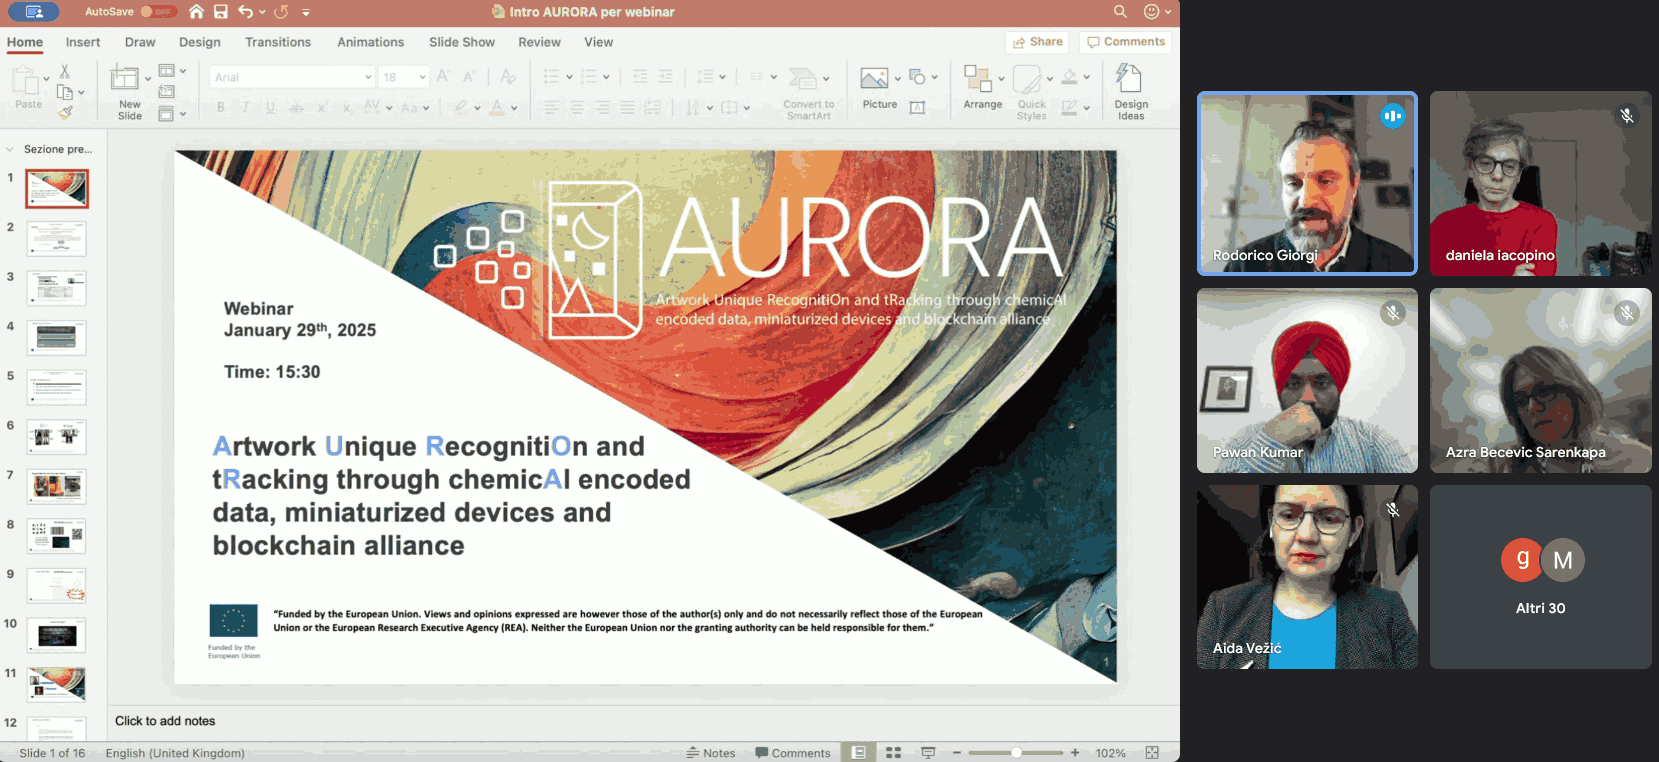Zoom in with plus button

tap(1075, 753)
